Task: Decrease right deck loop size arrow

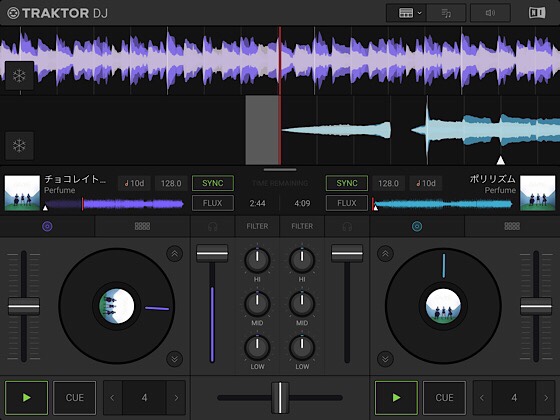Action: (482, 398)
